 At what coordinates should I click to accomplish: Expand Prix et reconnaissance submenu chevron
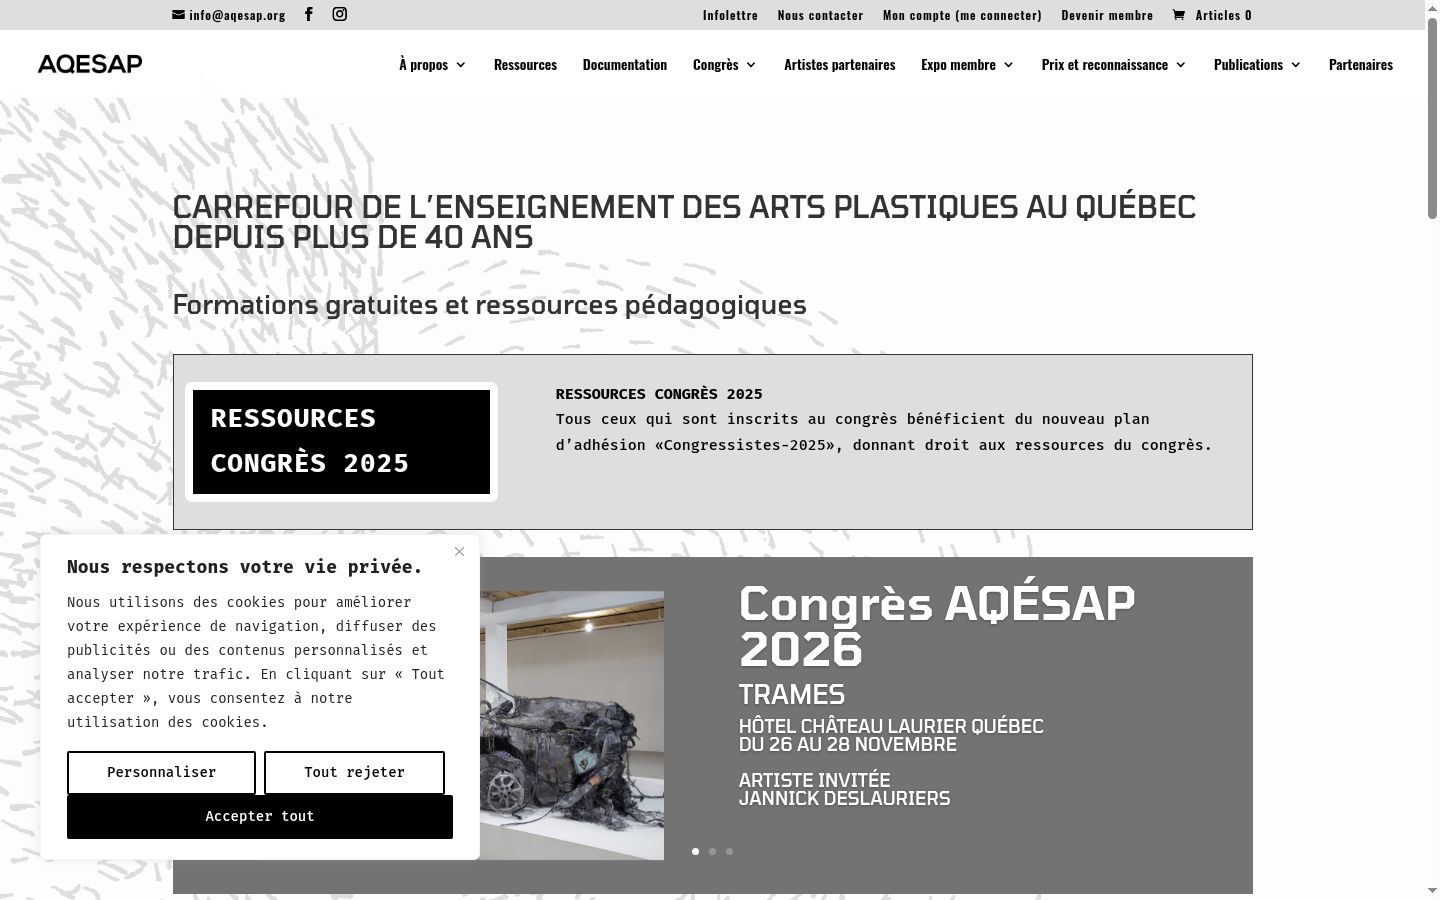(x=1181, y=65)
